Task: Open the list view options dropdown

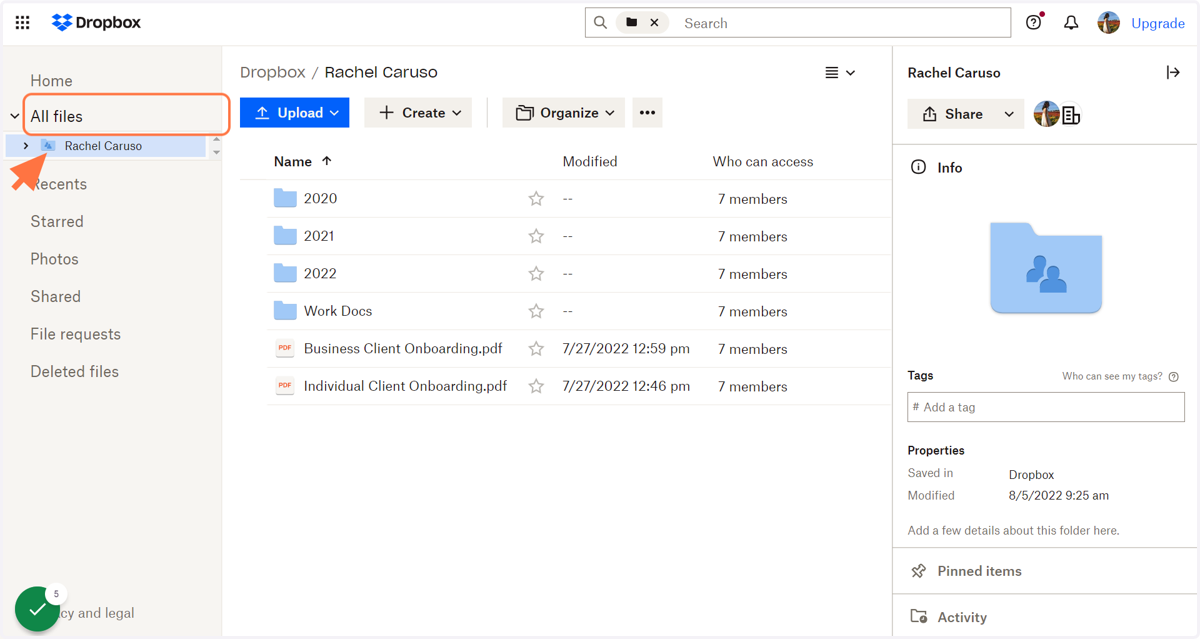Action: [x=840, y=72]
